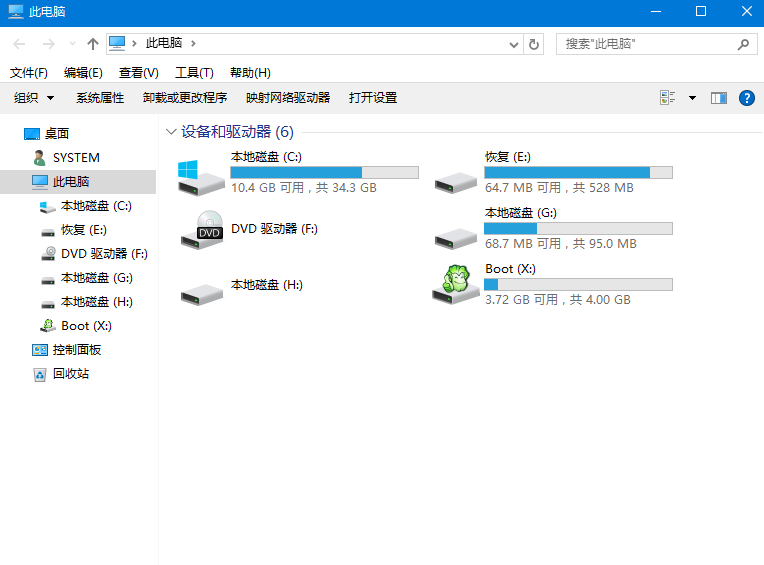
Task: Select the Boot (X:) cabbage drive icon
Action: 456,284
